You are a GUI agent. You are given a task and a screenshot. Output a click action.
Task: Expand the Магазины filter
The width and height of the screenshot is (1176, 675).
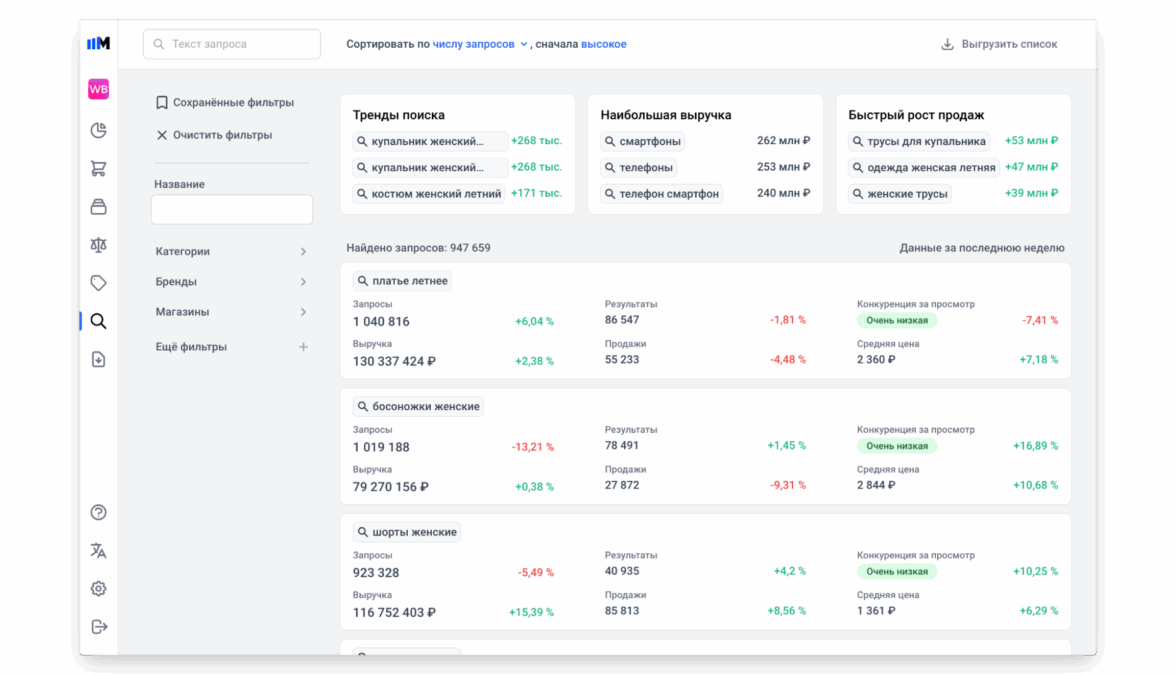(232, 312)
